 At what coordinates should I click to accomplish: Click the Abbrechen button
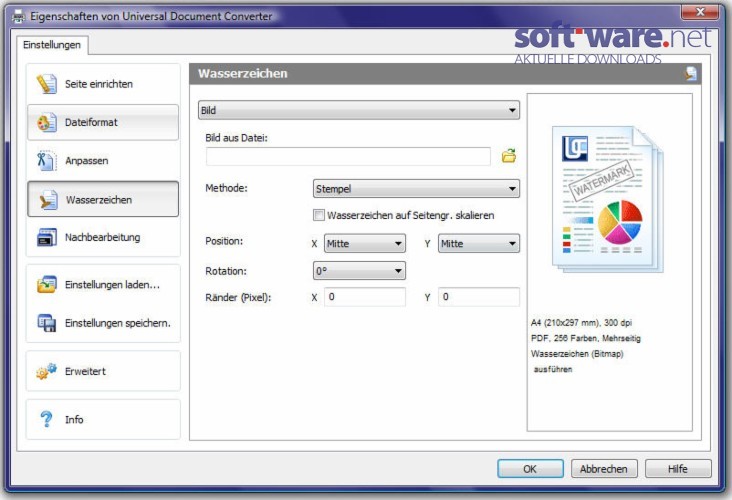tap(604, 469)
